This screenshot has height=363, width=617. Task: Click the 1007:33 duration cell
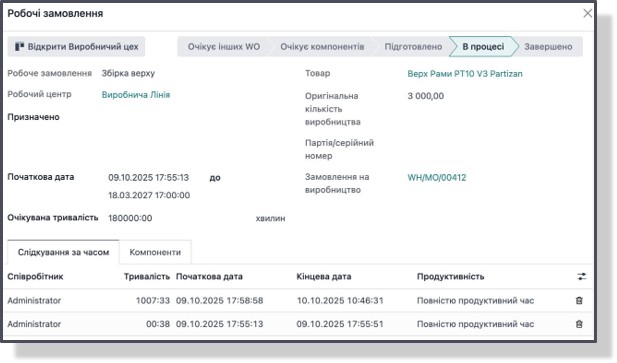pyautogui.click(x=153, y=301)
